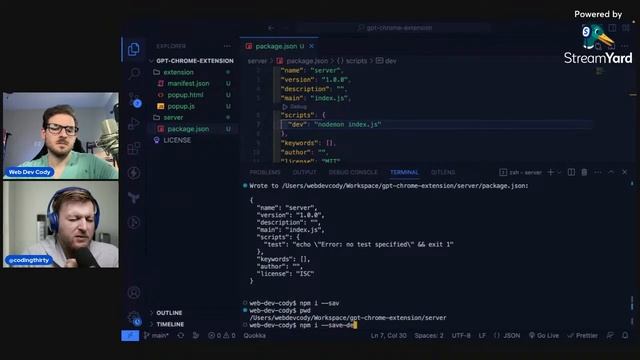The height and width of the screenshot is (360, 640).
Task: Change end of line sequence LF
Action: click(x=482, y=336)
